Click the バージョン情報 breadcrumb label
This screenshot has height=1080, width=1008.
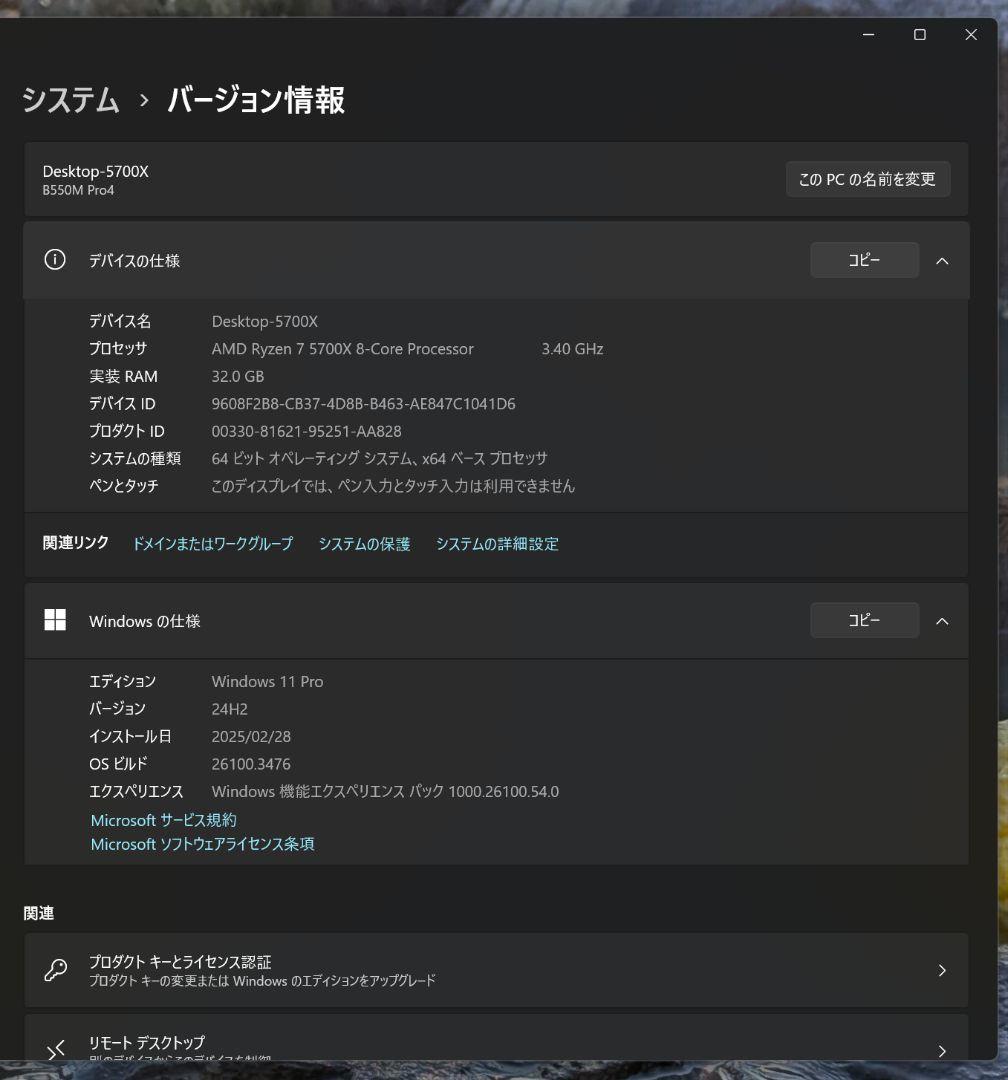point(256,100)
